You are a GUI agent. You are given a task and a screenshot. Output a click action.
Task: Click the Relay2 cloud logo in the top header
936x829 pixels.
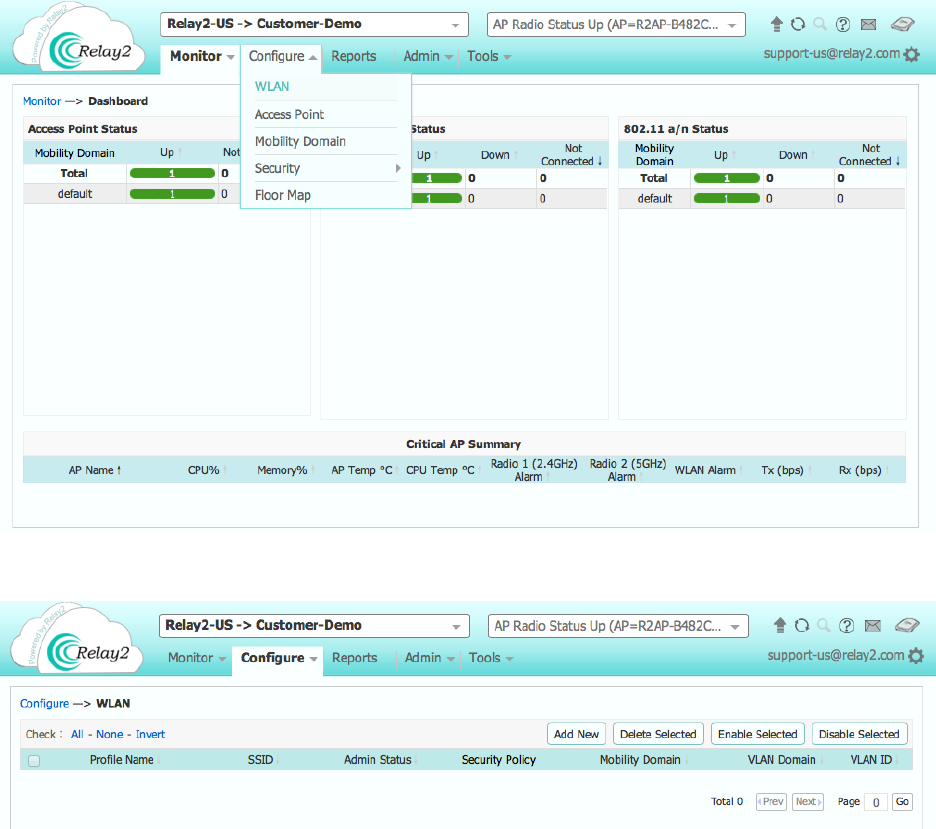[79, 39]
